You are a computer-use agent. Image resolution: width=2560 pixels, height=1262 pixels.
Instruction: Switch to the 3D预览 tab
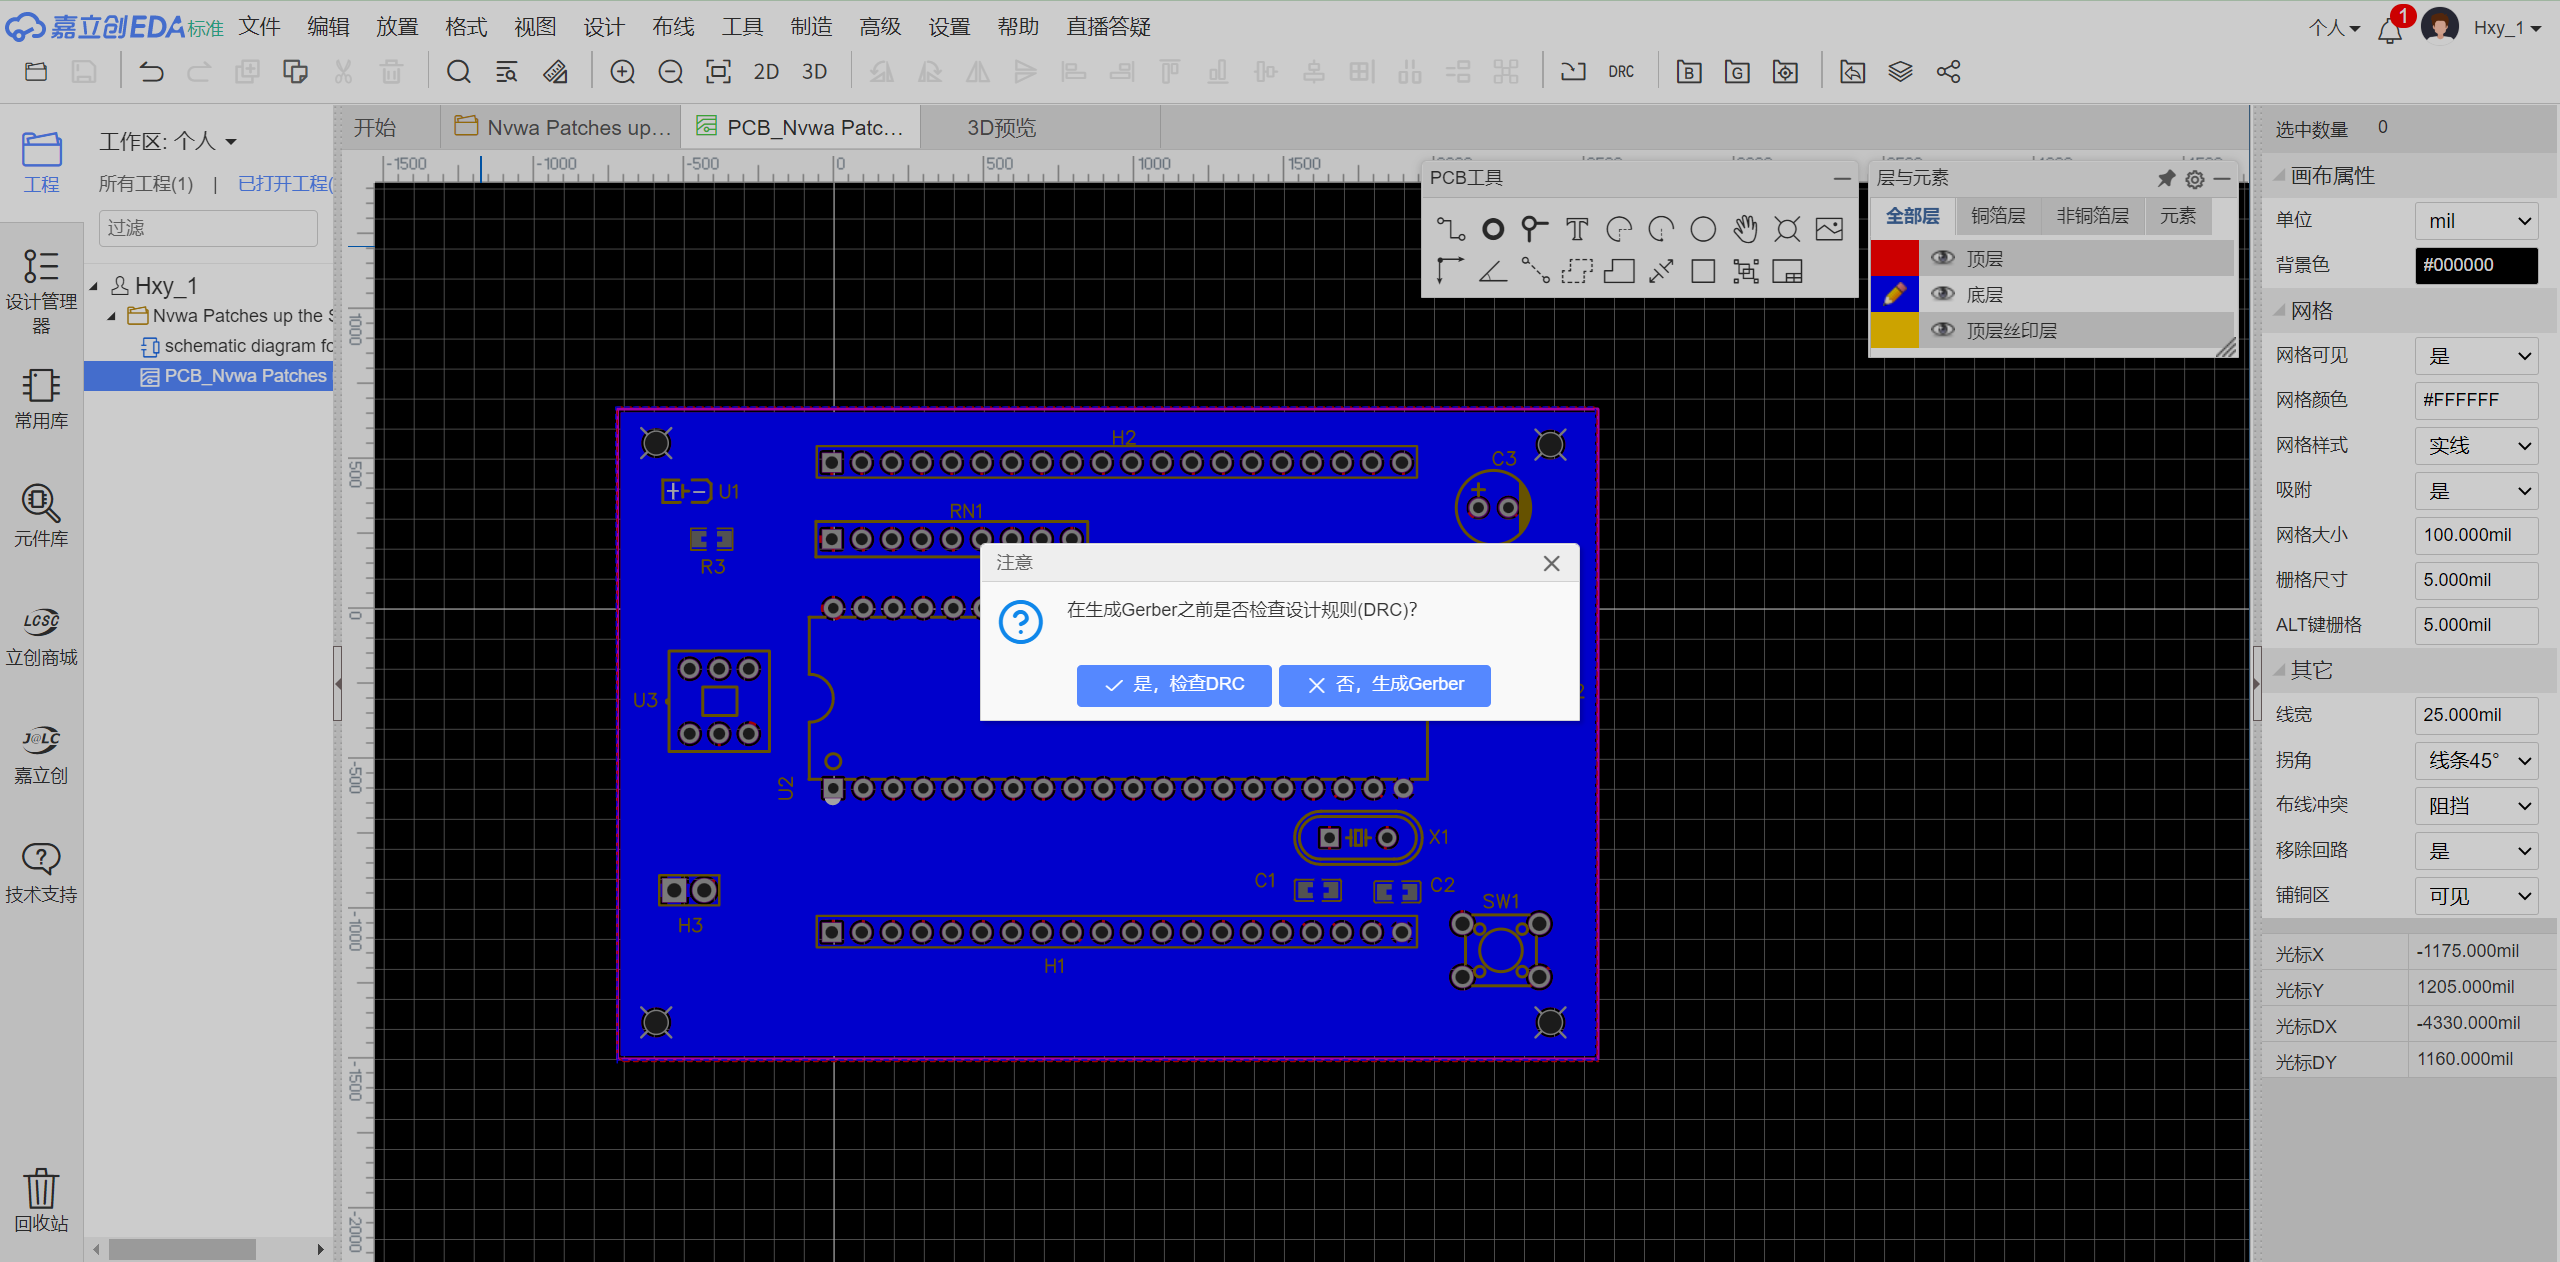click(1001, 128)
